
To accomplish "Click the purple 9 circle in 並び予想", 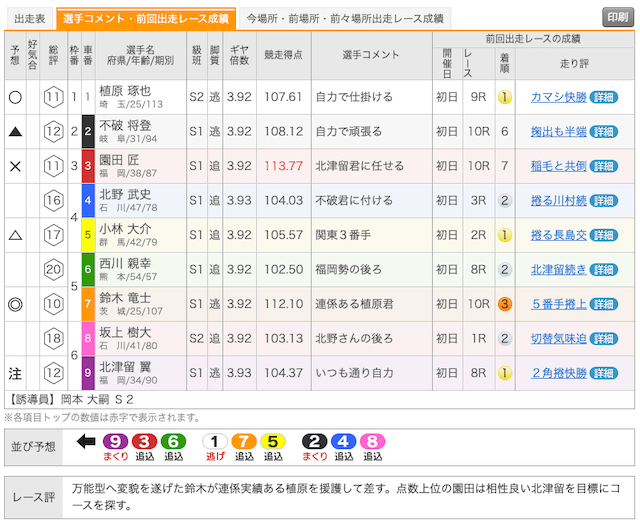I will point(114,441).
